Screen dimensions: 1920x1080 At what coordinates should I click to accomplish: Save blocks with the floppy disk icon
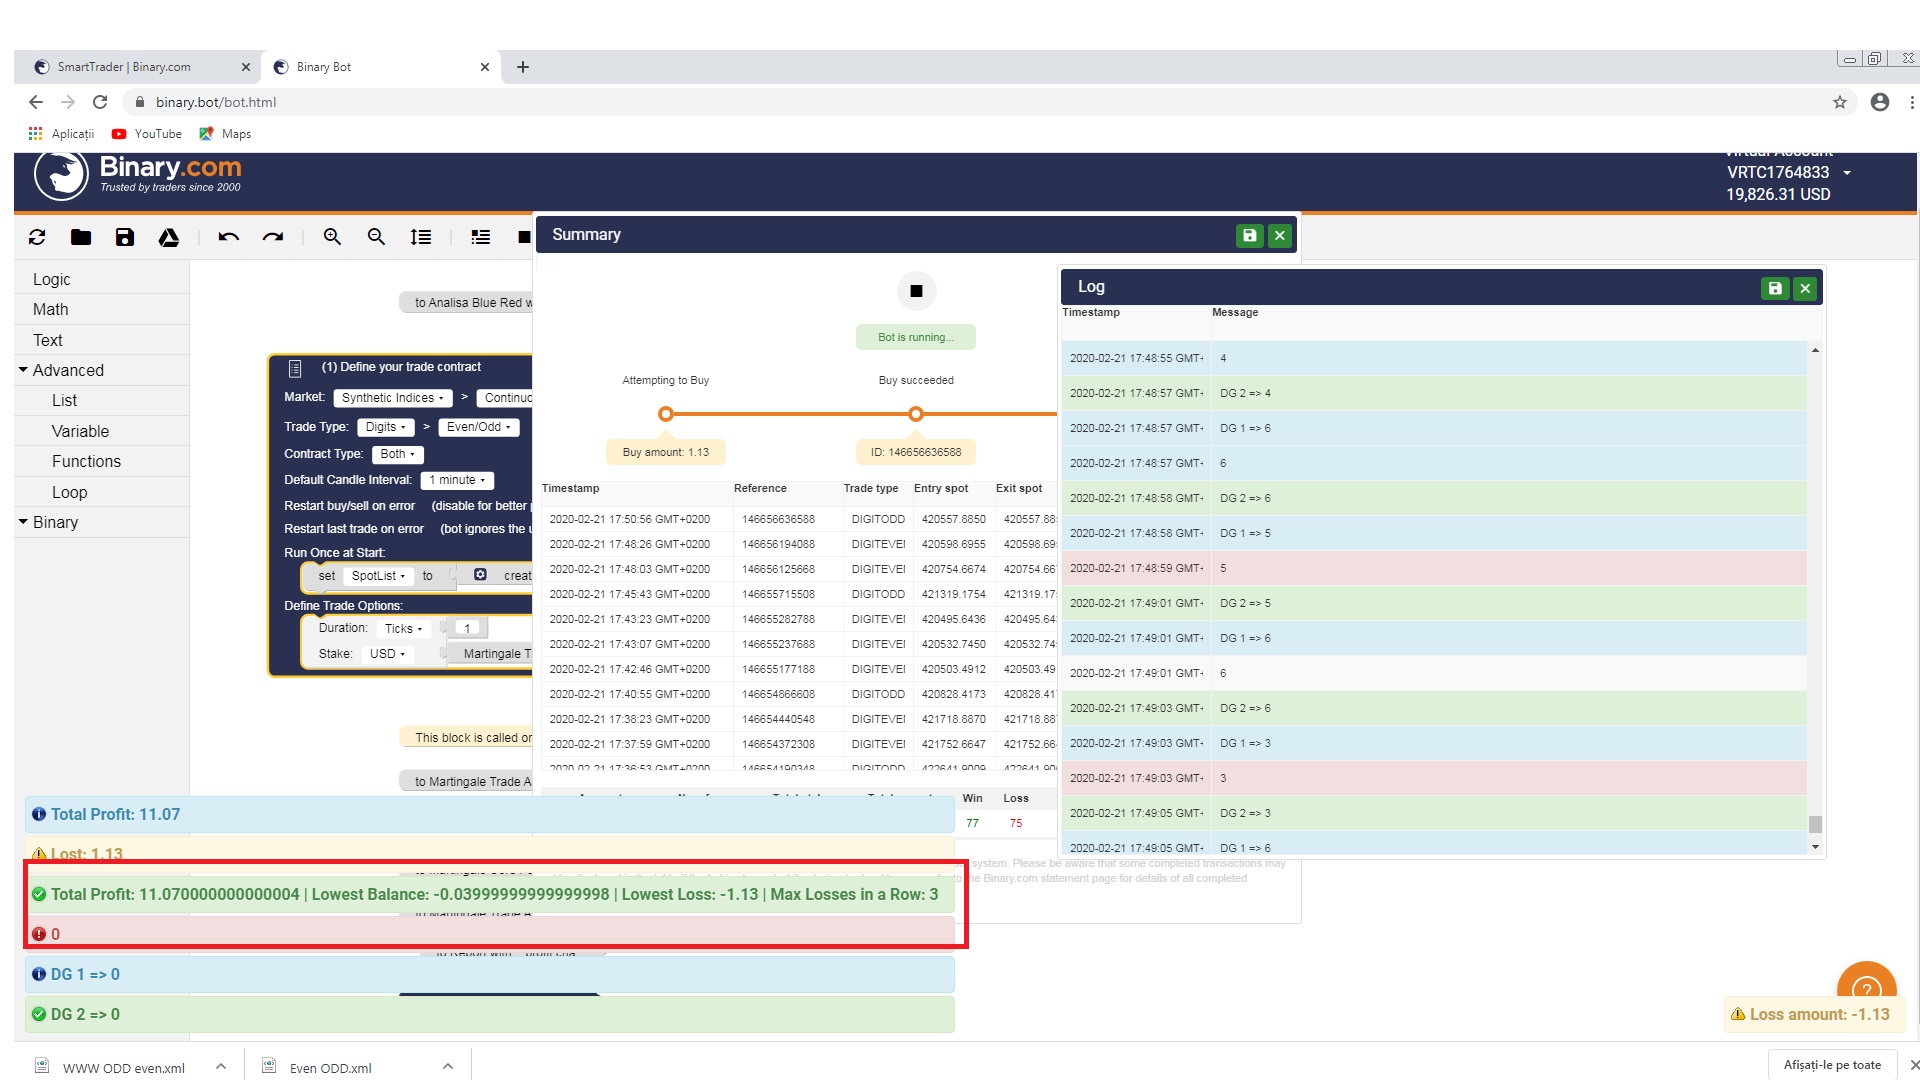coord(124,237)
